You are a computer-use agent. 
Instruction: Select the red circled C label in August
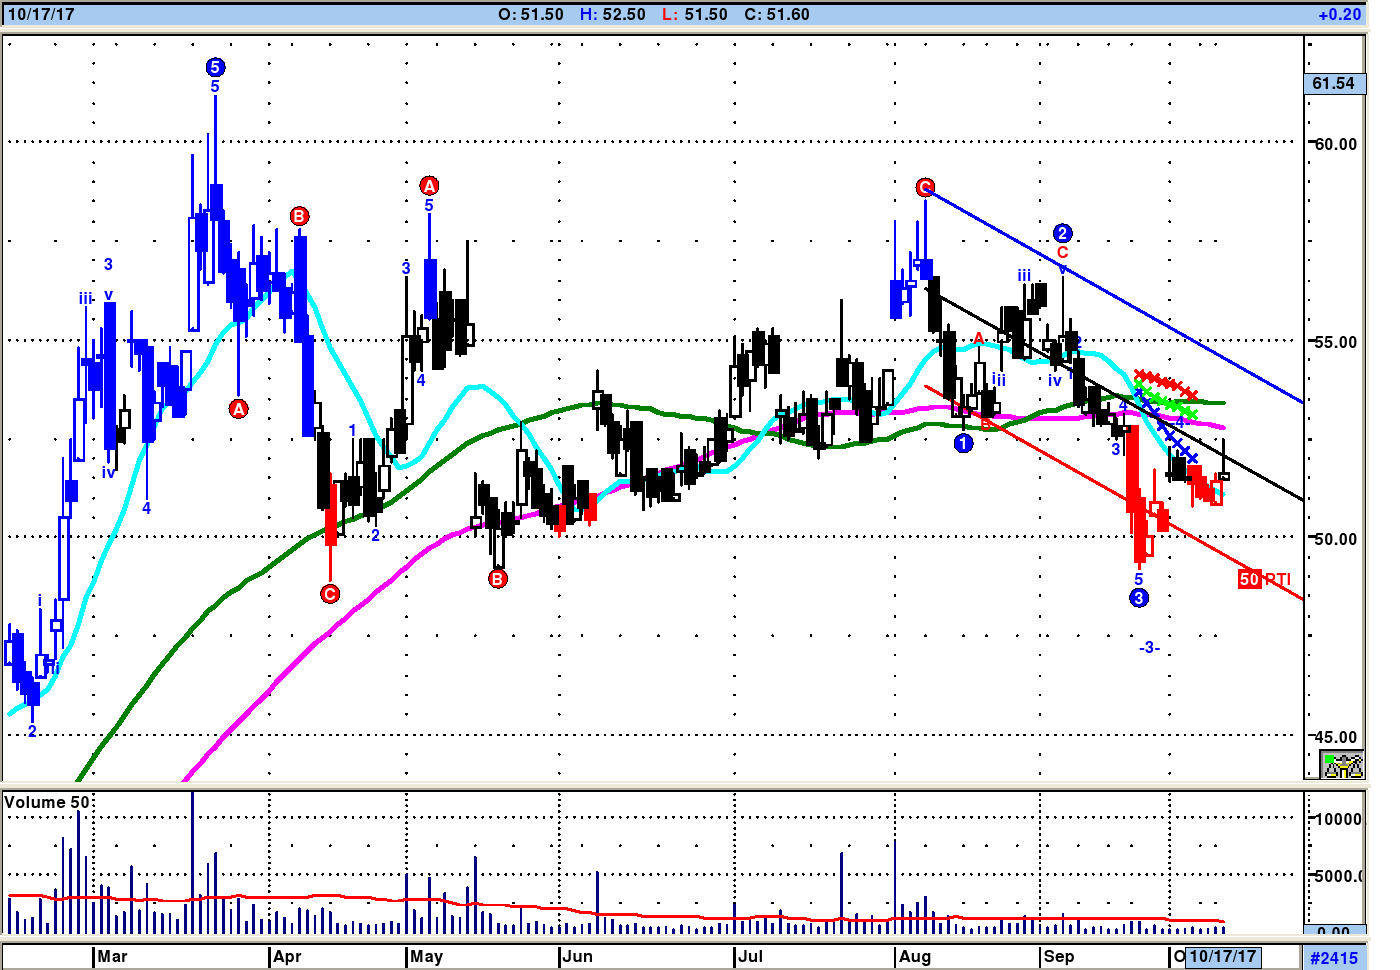(x=925, y=187)
